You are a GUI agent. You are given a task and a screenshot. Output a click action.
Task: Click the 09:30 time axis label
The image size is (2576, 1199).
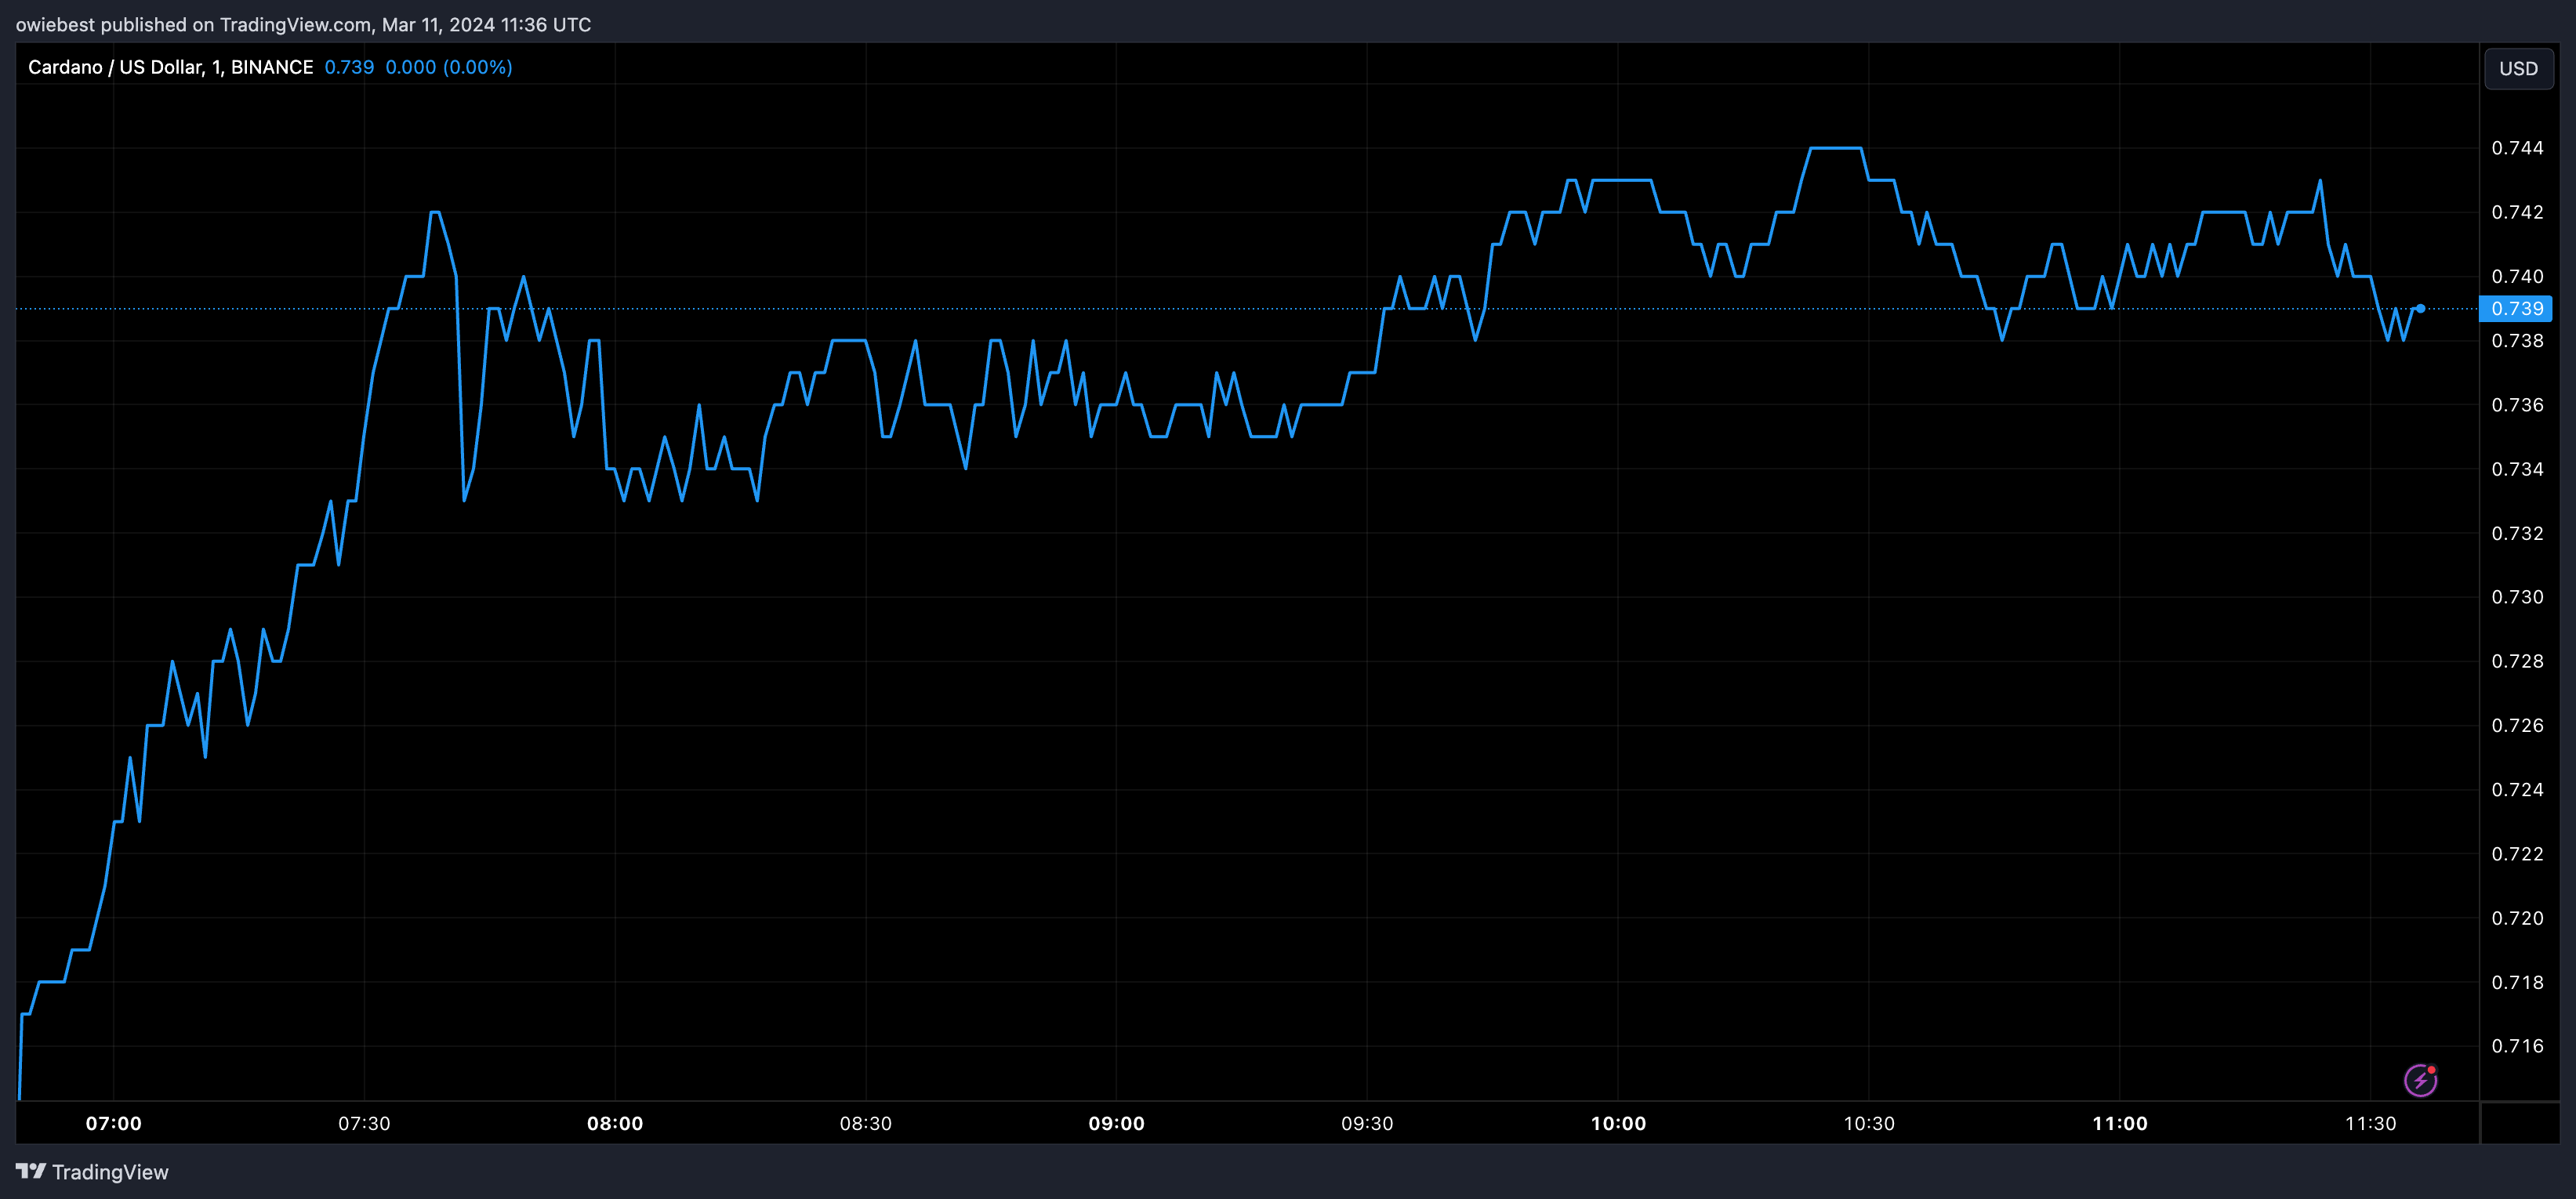pos(1367,1123)
